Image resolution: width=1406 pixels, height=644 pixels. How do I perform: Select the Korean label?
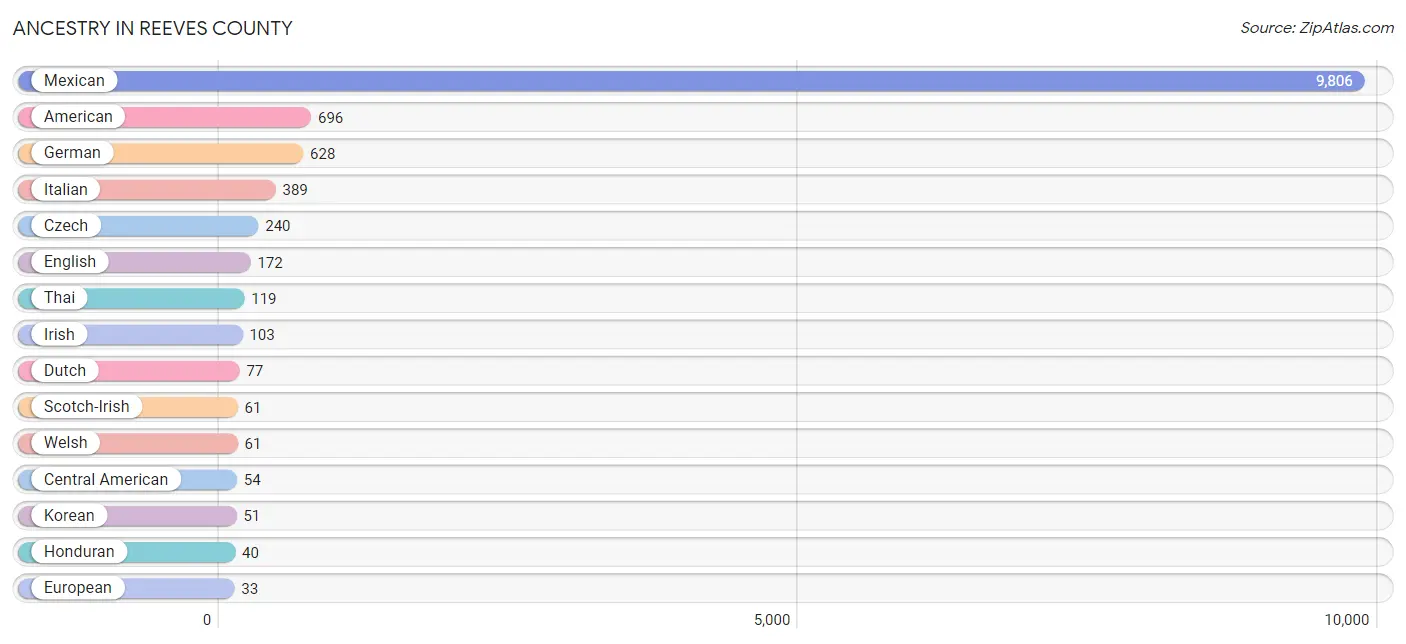pos(69,516)
